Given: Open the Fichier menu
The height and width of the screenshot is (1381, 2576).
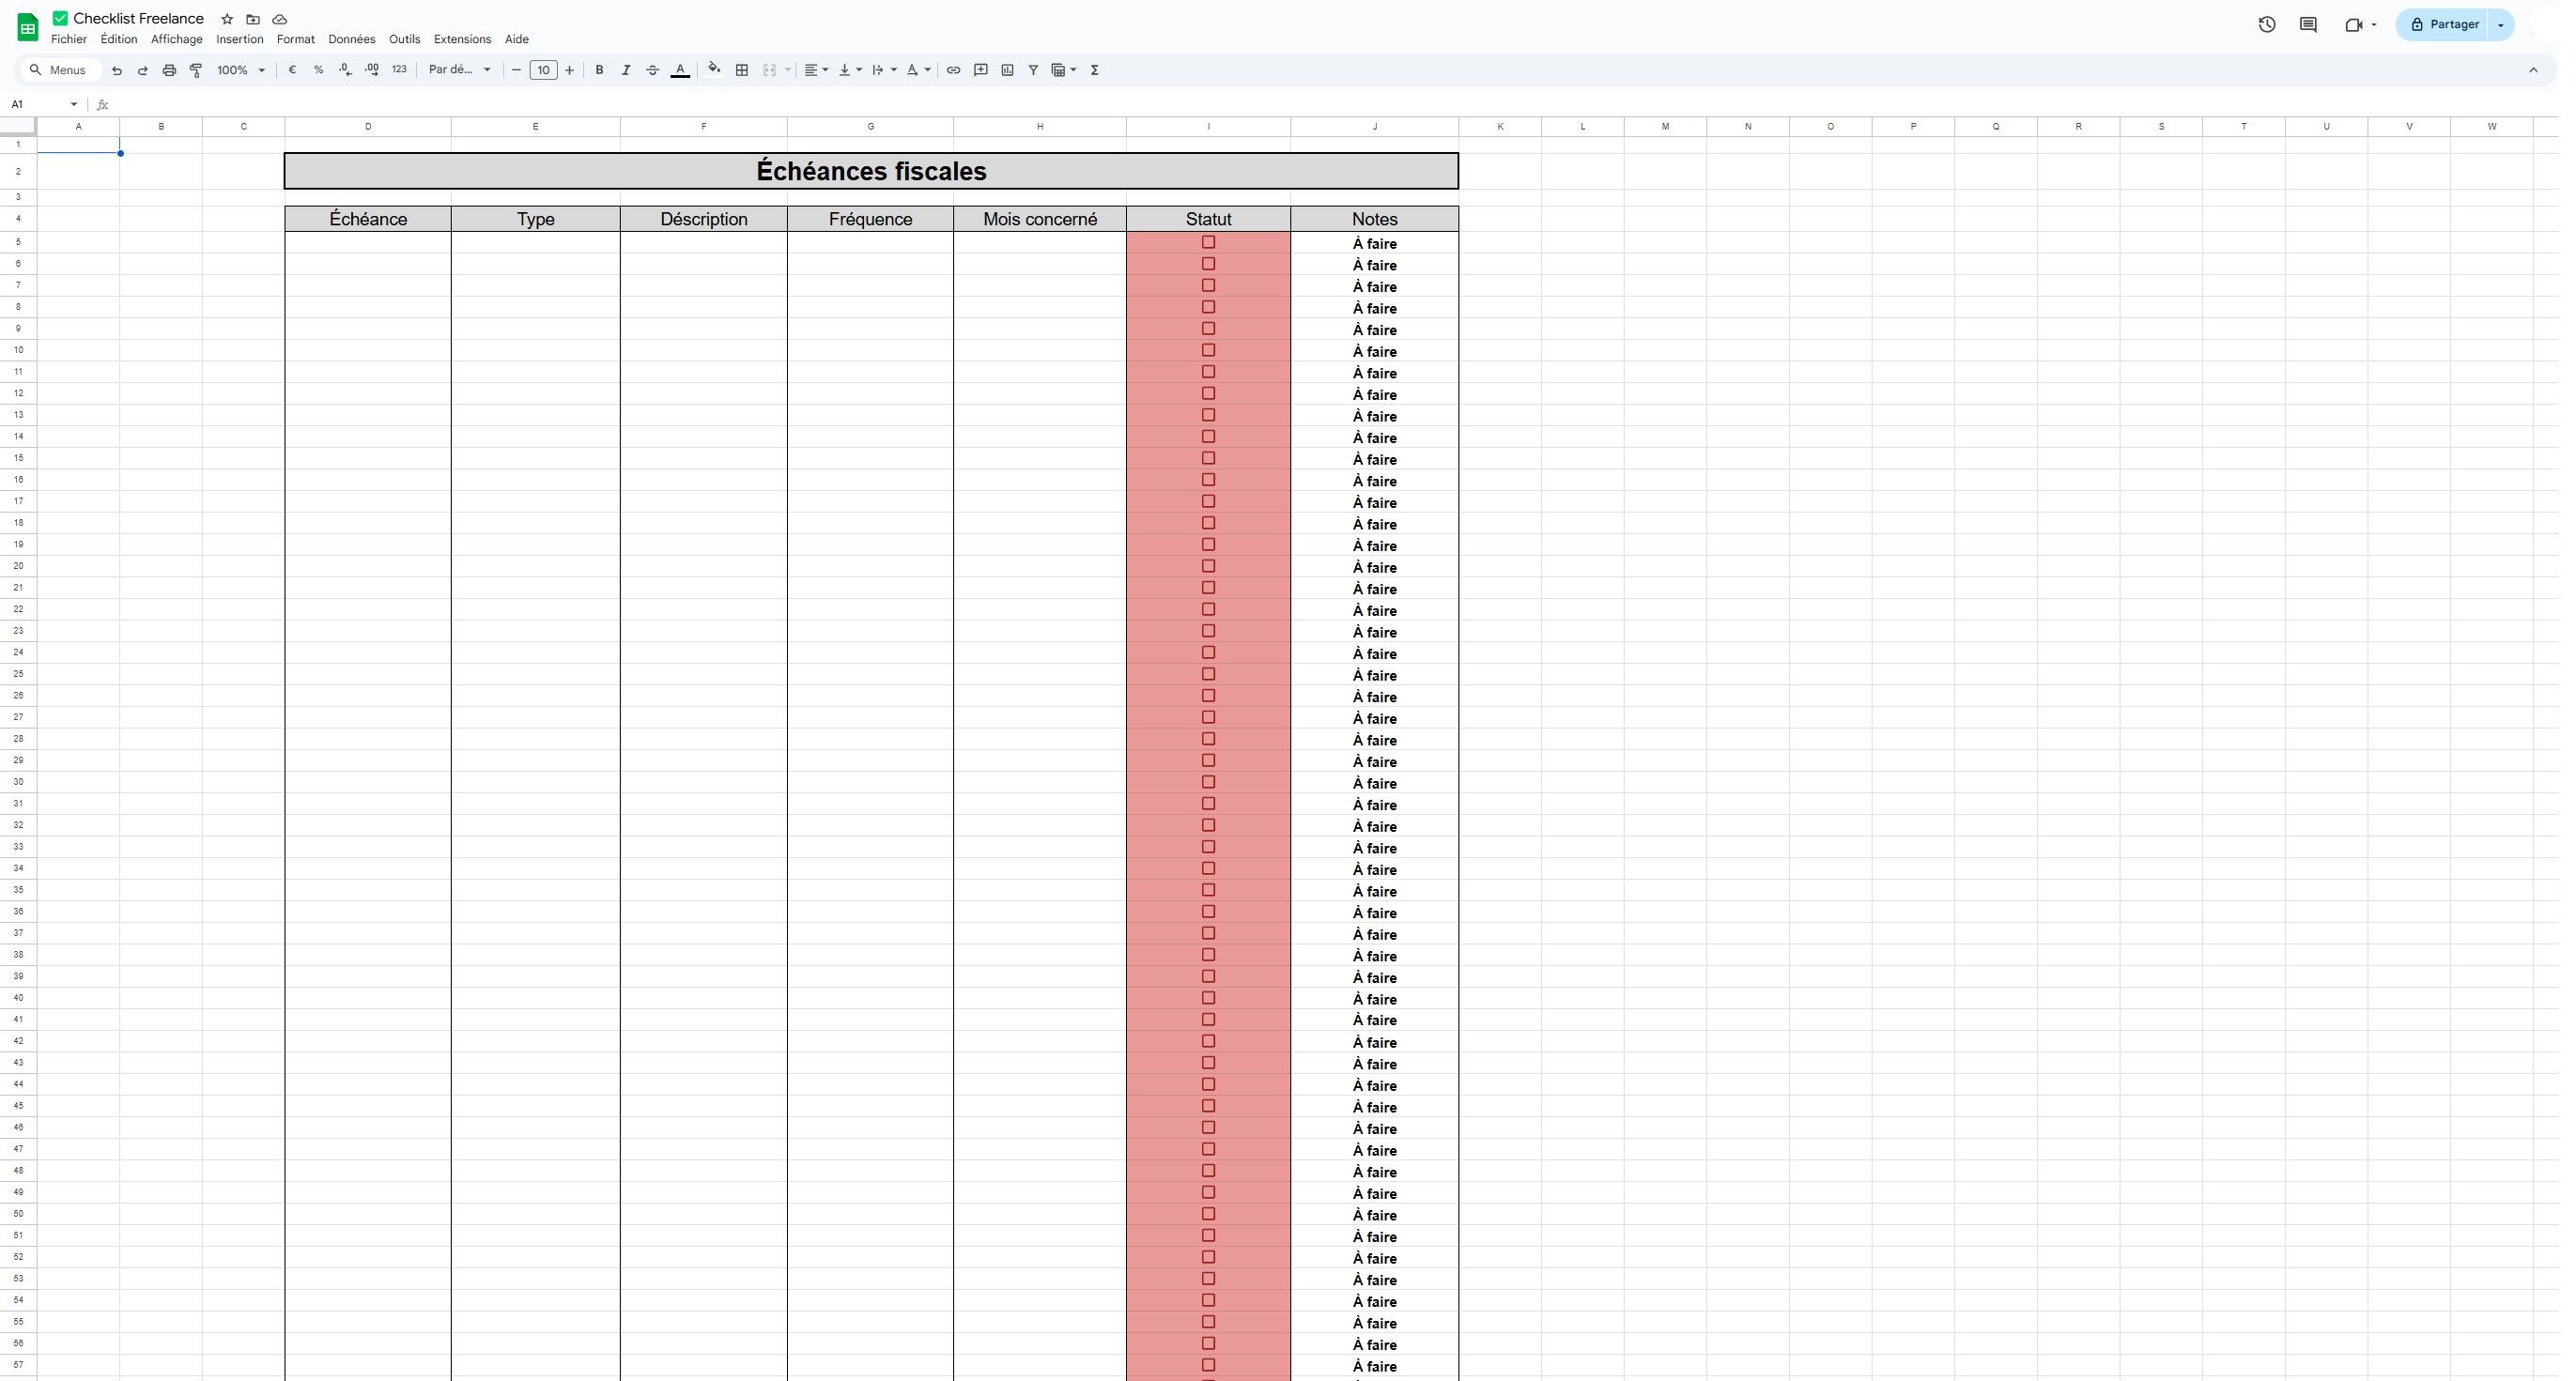Looking at the screenshot, I should click(x=69, y=39).
